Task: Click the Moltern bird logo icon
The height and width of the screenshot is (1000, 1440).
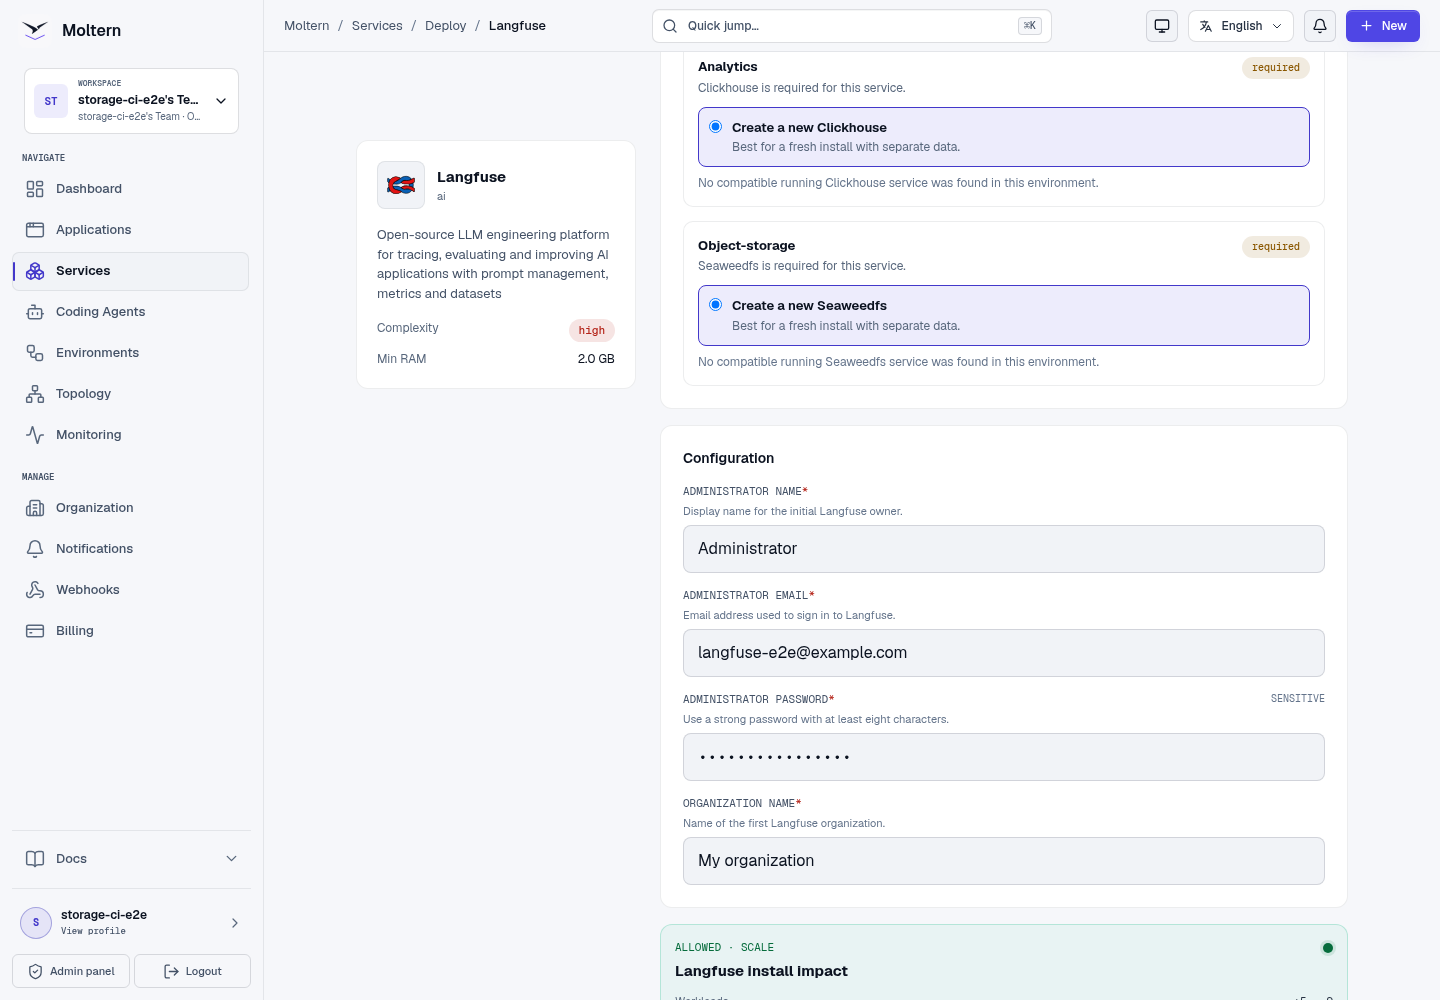Action: pyautogui.click(x=35, y=30)
